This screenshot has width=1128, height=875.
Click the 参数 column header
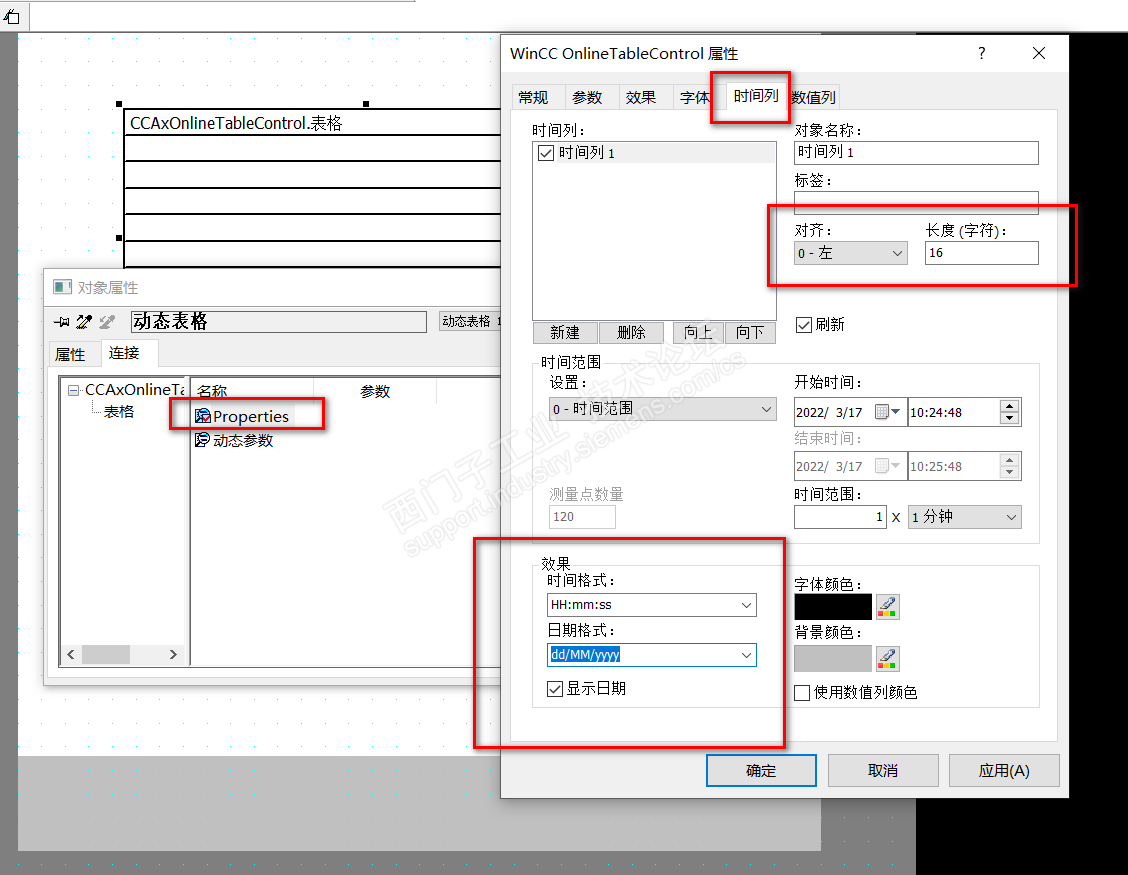click(375, 391)
